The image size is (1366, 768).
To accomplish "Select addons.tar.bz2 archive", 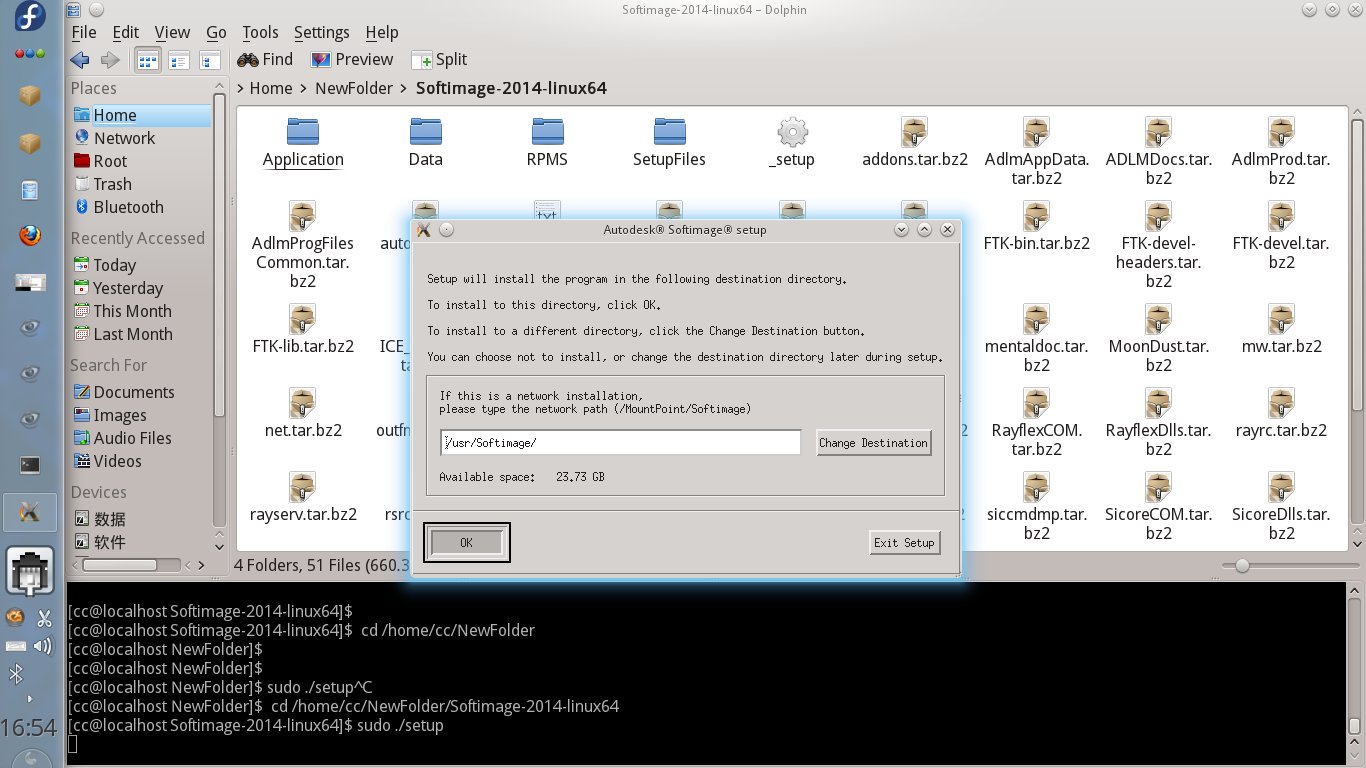I will (915, 143).
